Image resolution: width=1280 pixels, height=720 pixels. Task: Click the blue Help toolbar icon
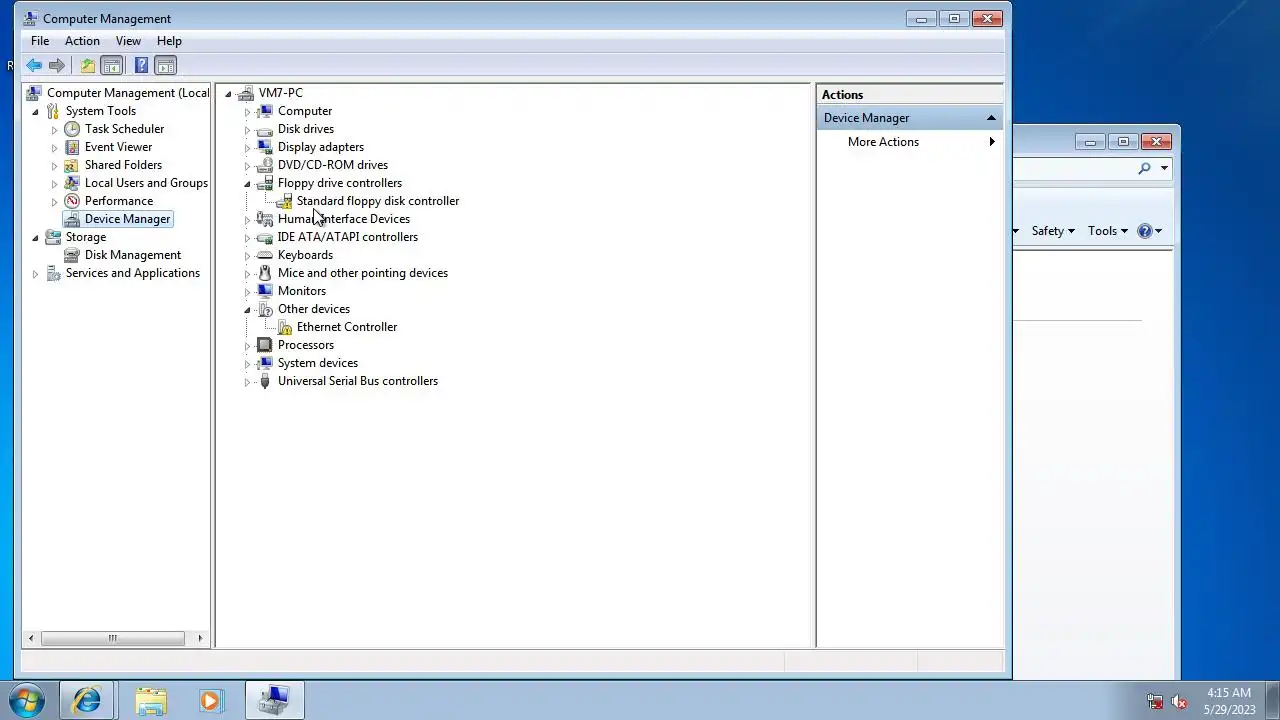(141, 66)
